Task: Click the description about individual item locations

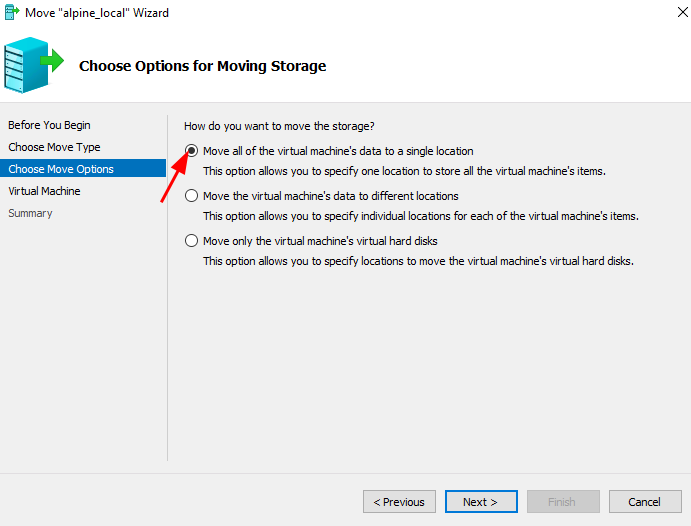Action: click(420, 216)
